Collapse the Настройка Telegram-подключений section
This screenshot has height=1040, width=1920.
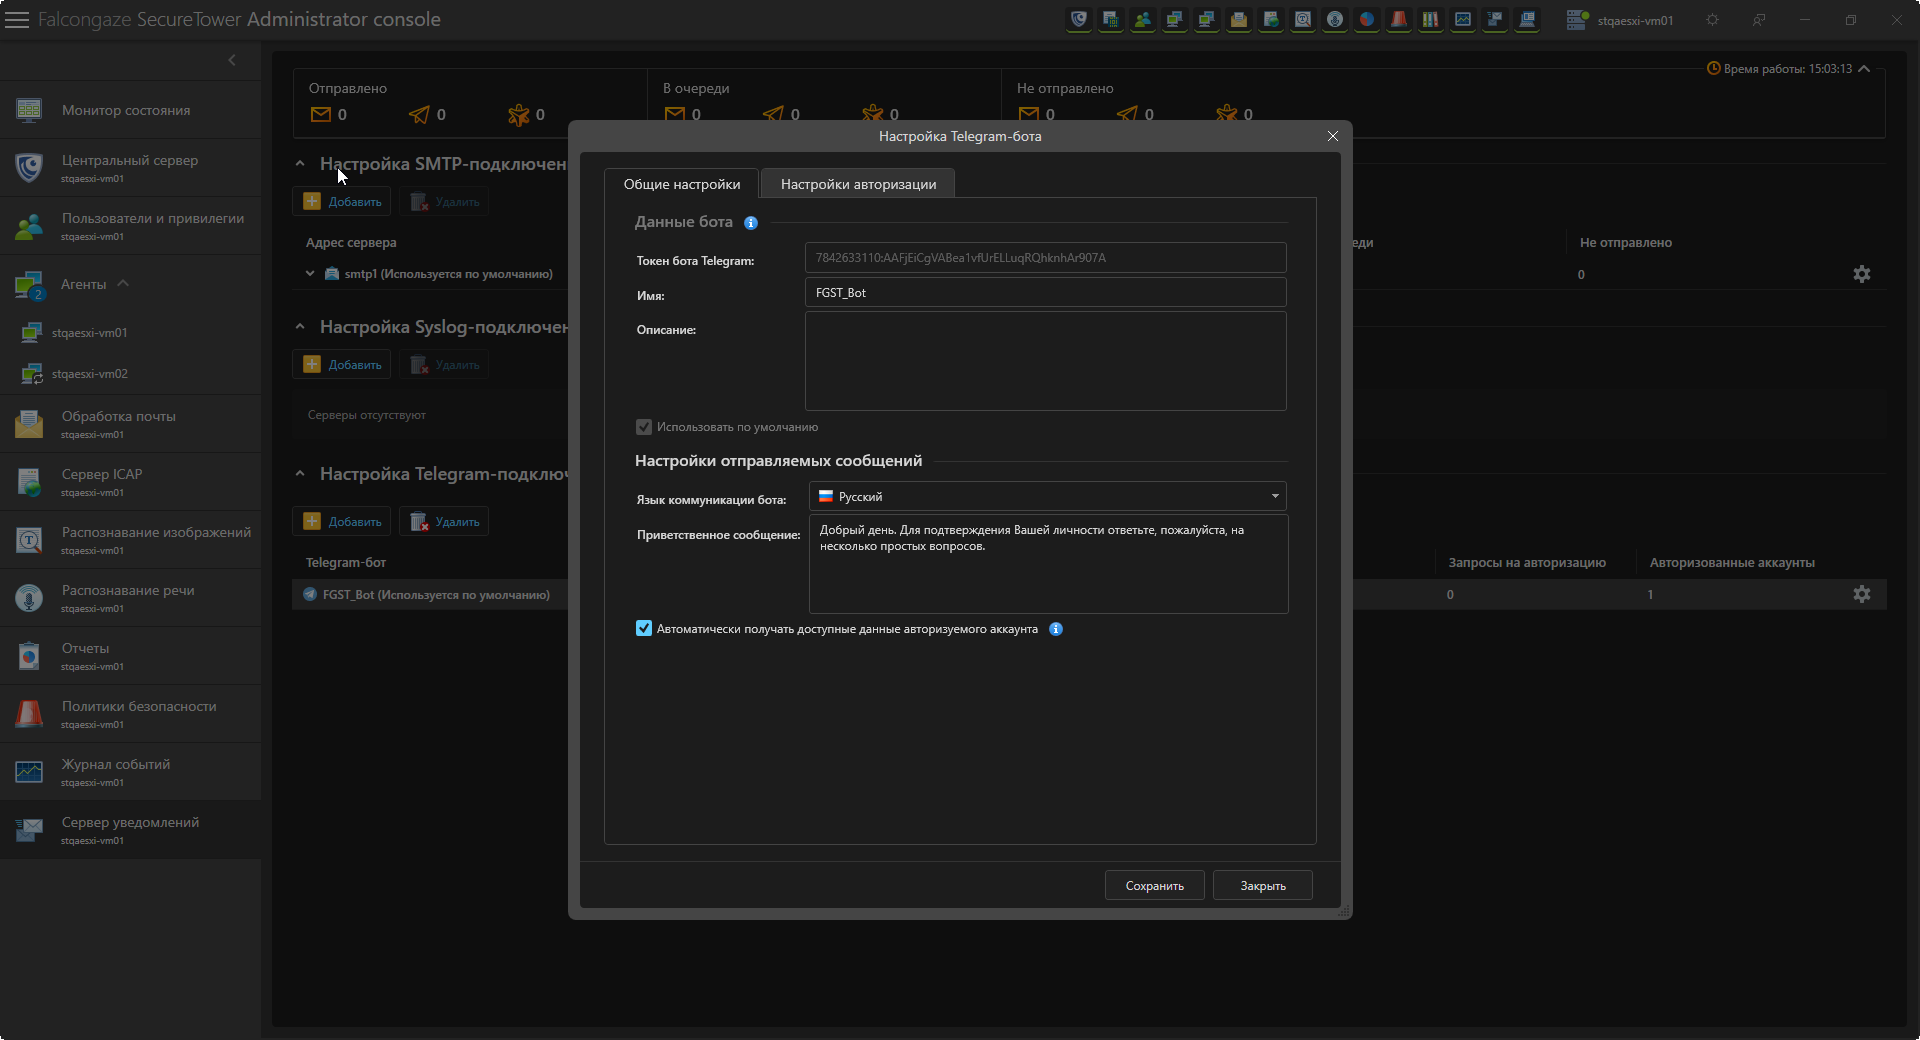pos(300,473)
